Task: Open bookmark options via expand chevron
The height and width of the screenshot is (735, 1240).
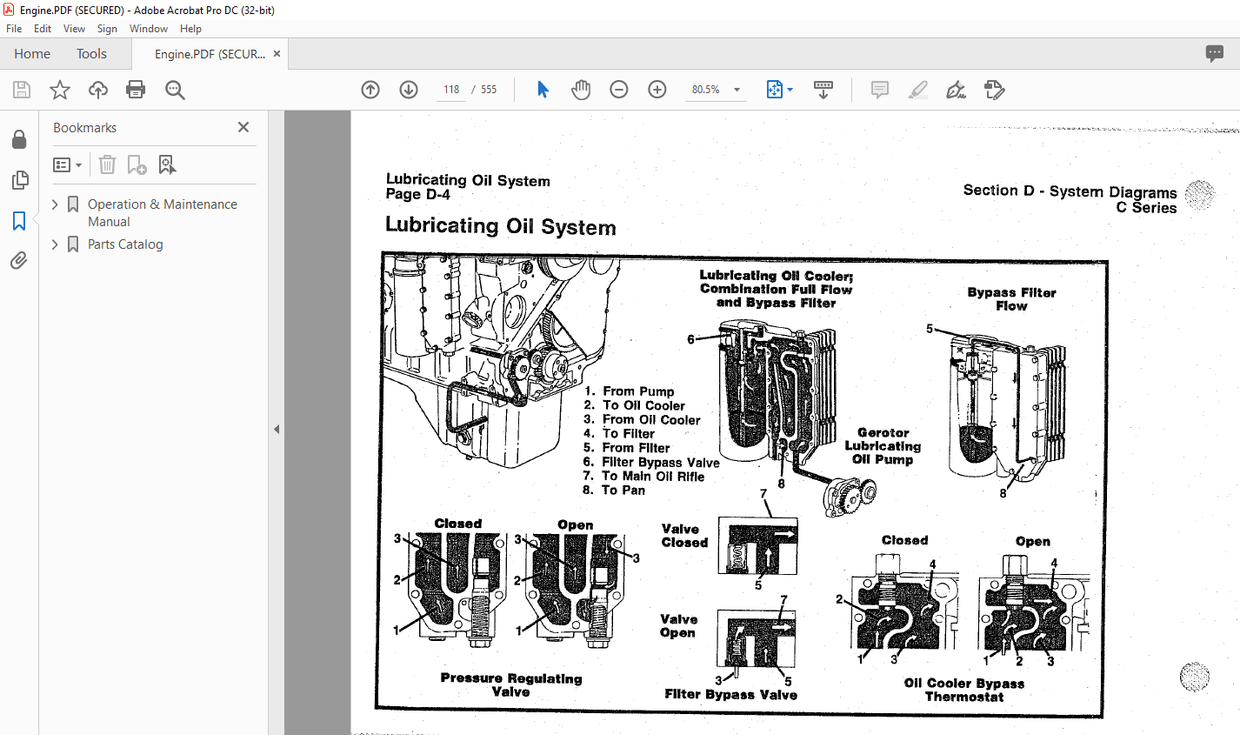Action: (x=78, y=164)
